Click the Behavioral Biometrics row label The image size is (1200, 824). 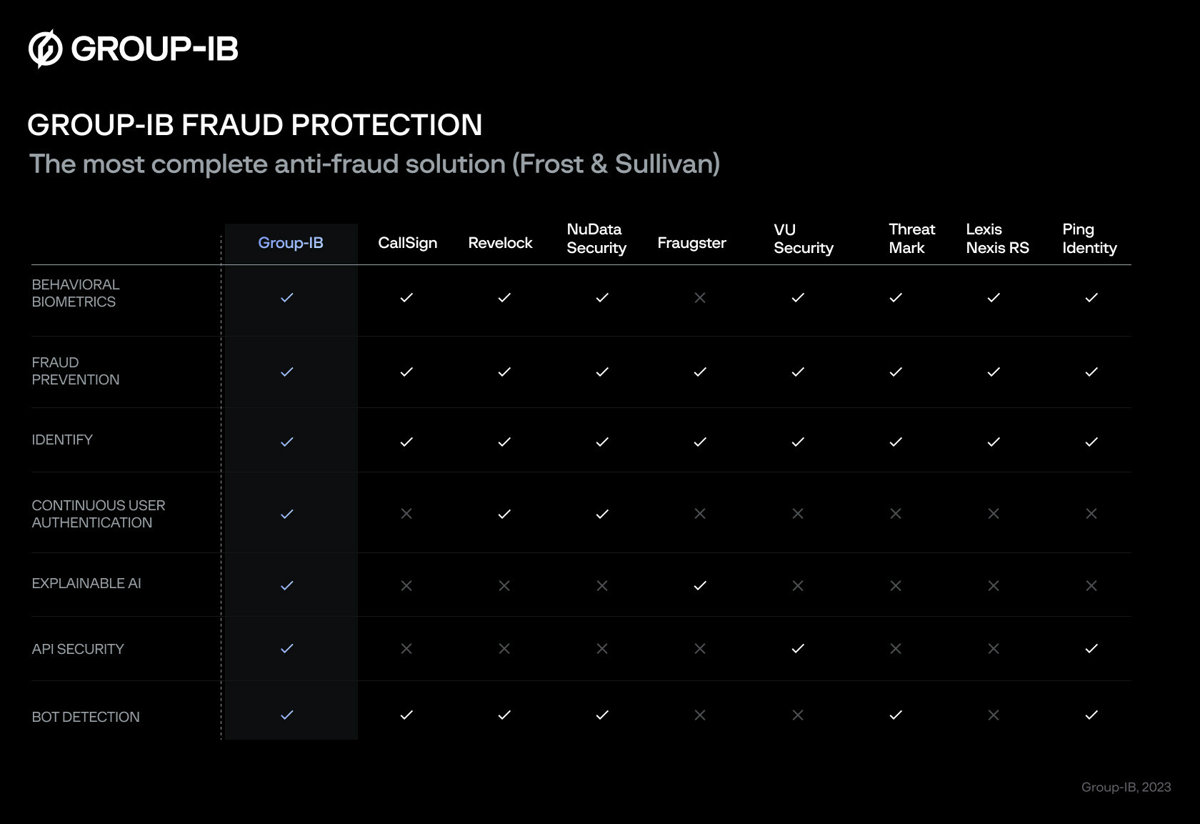[x=76, y=293]
